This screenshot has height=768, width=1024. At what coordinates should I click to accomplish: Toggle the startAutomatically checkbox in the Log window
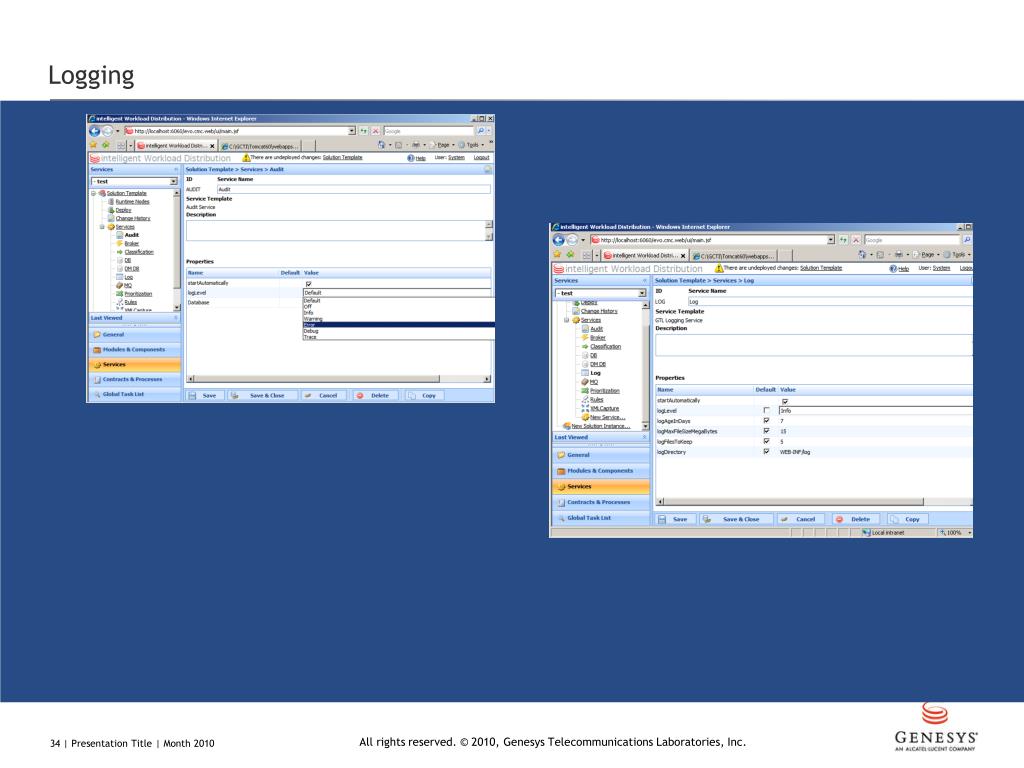pos(785,401)
